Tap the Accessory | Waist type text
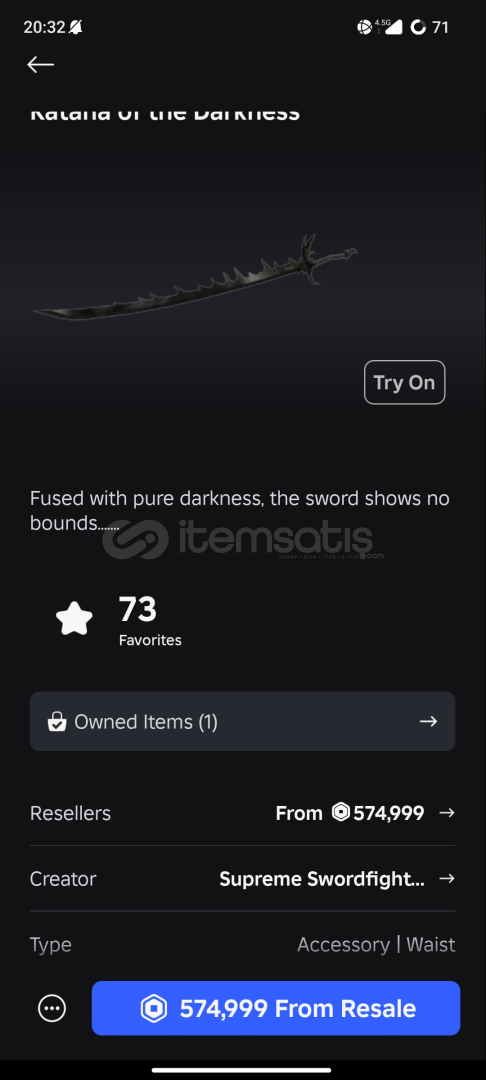486x1080 pixels. click(376, 944)
